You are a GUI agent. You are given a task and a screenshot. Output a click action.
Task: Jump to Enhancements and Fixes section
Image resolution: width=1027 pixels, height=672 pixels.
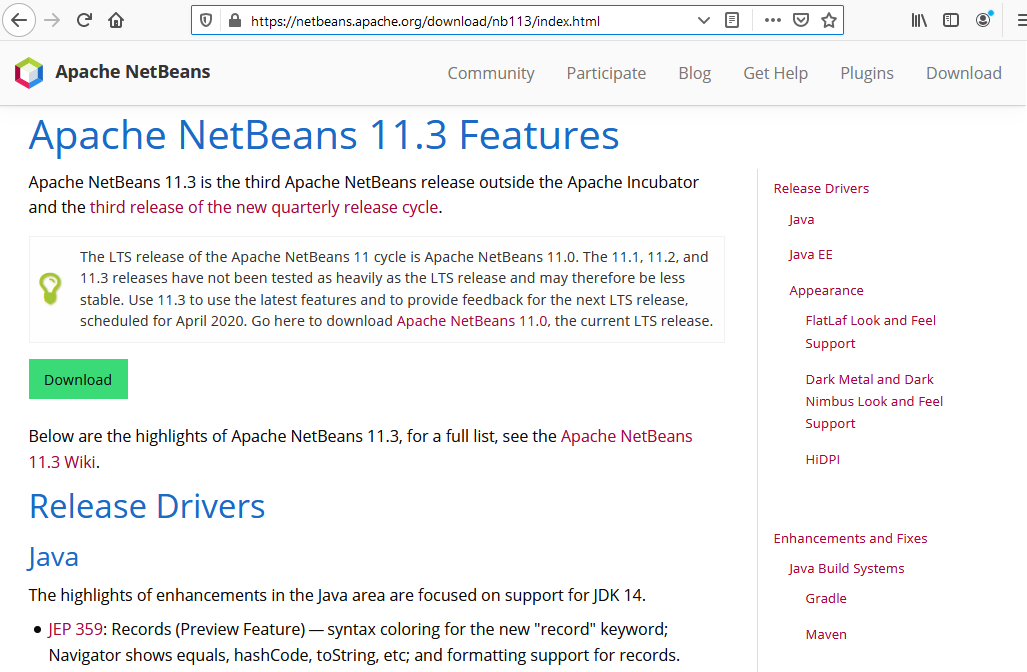850,538
